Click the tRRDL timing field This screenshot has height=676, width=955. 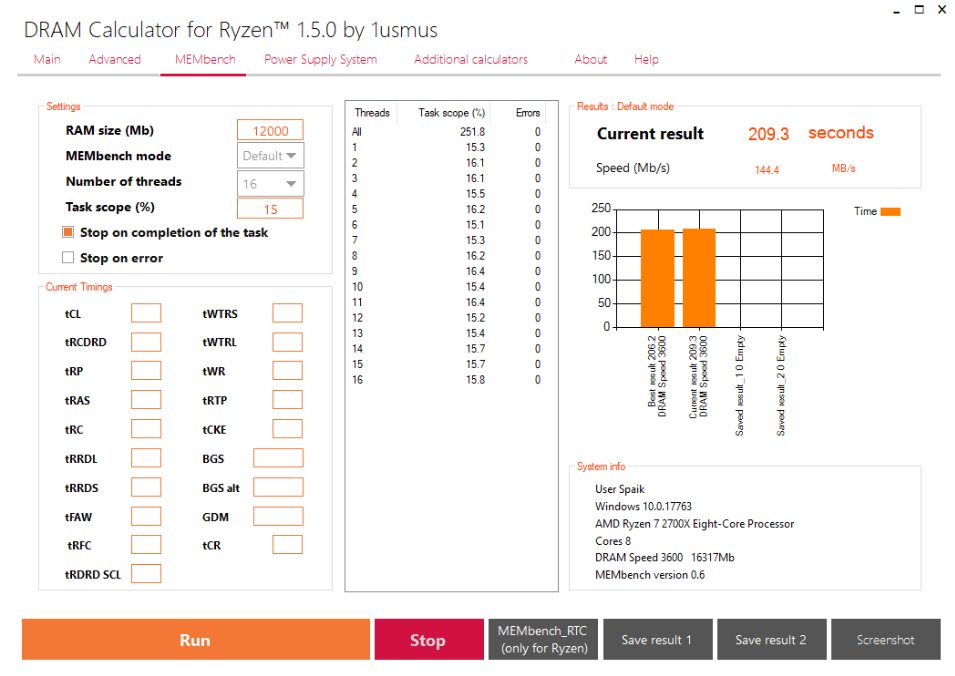pyautogui.click(x=146, y=458)
